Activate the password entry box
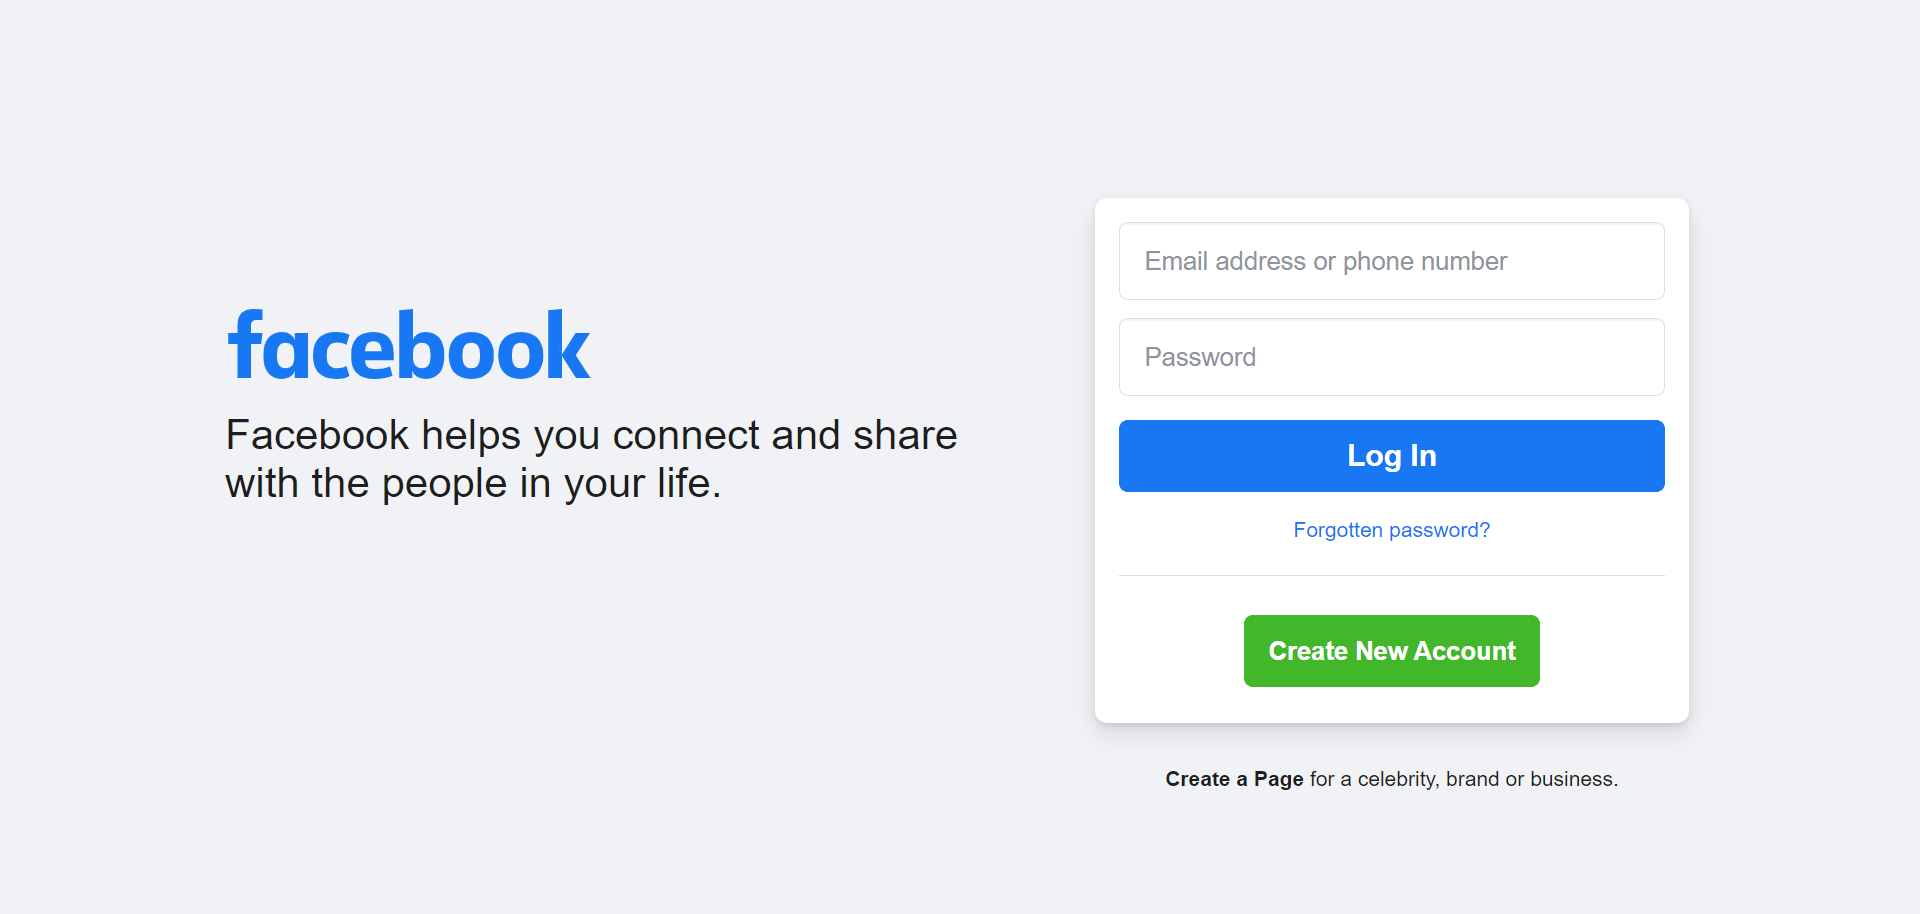 [x=1391, y=357]
